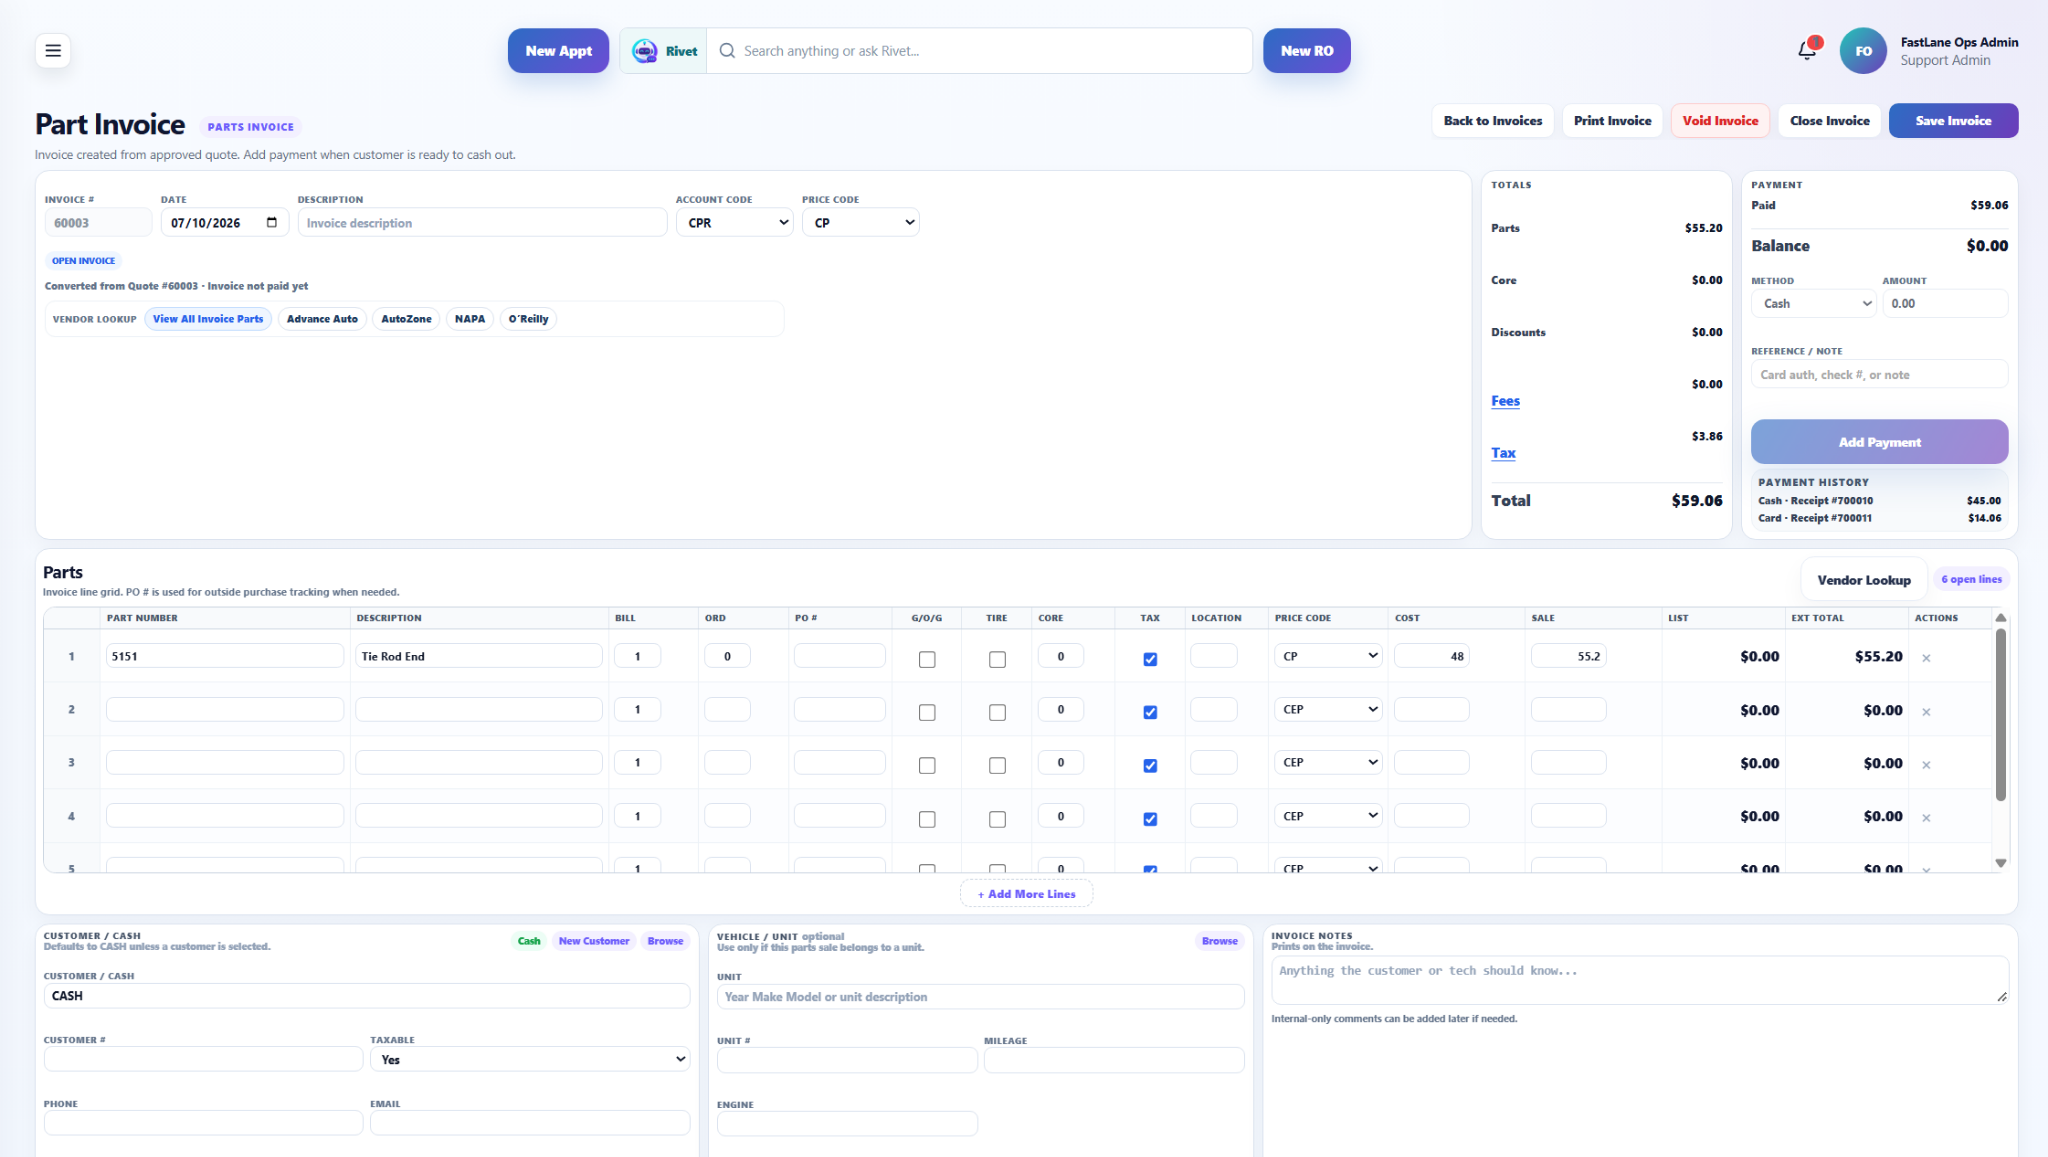Image resolution: width=2048 pixels, height=1157 pixels.
Task: Open the Taxable Yes dropdown
Action: click(x=530, y=1059)
